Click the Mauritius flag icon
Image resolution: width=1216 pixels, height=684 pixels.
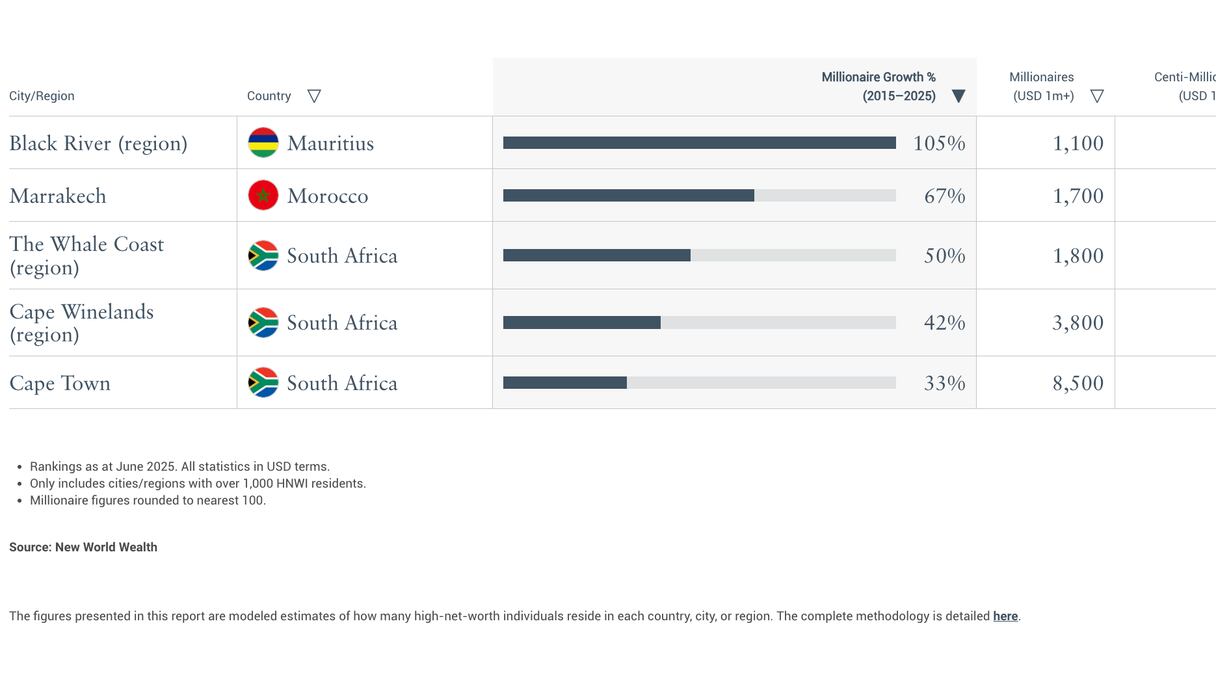(x=263, y=143)
